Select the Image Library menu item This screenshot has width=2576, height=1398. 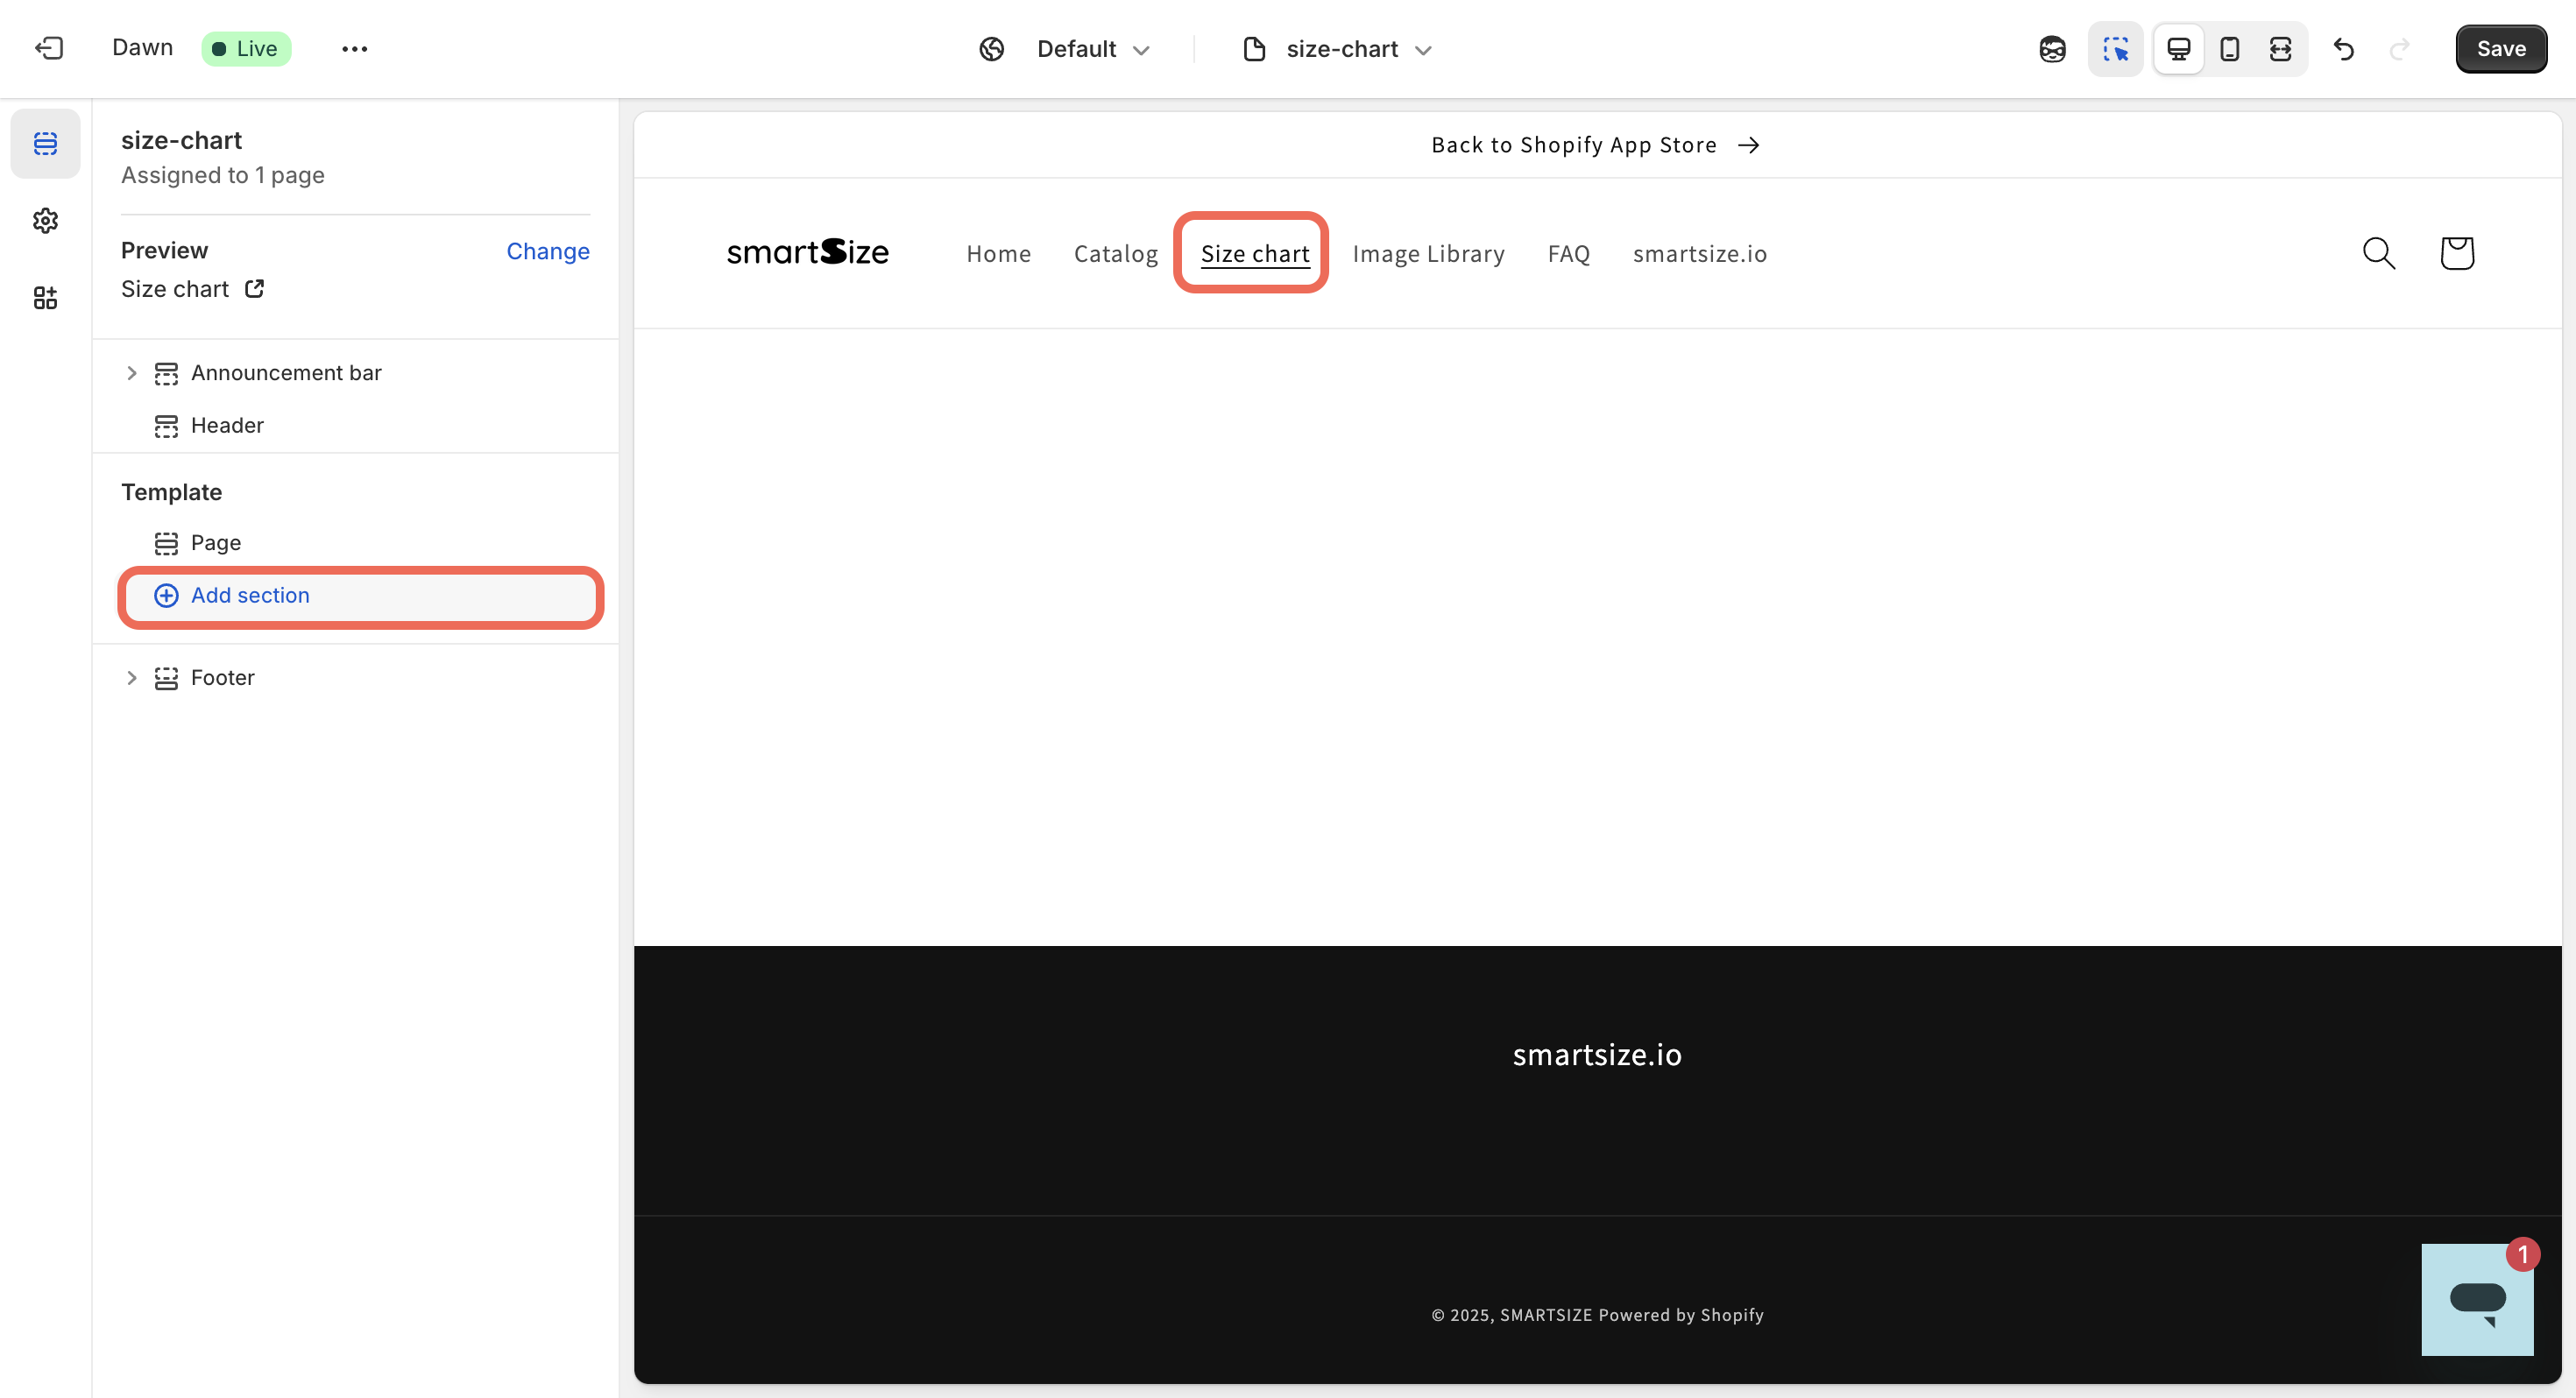1428,253
